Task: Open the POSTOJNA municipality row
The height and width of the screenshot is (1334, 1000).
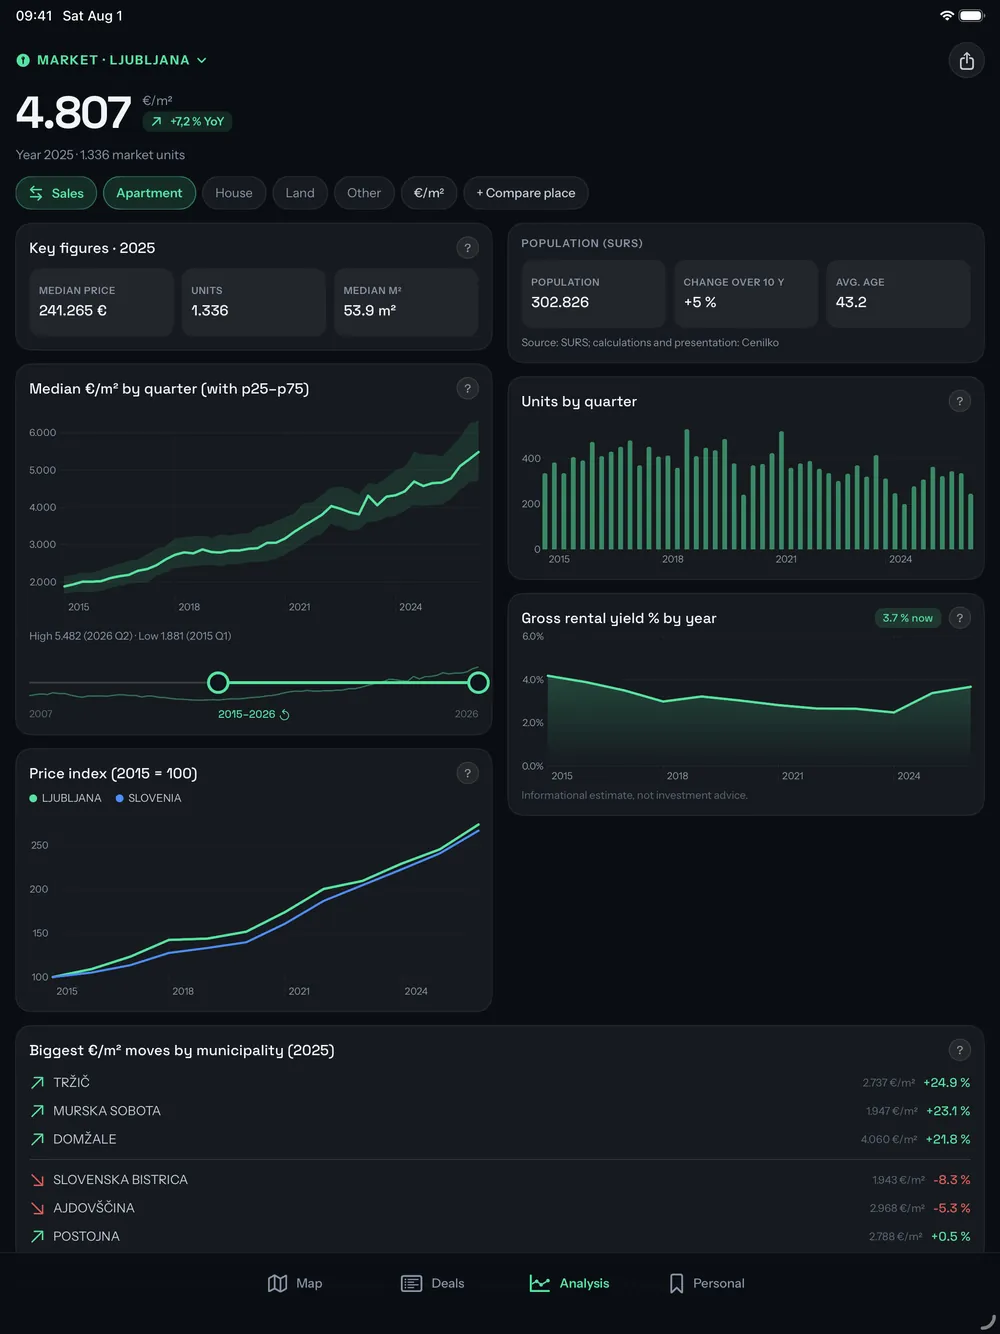Action: tap(500, 1236)
